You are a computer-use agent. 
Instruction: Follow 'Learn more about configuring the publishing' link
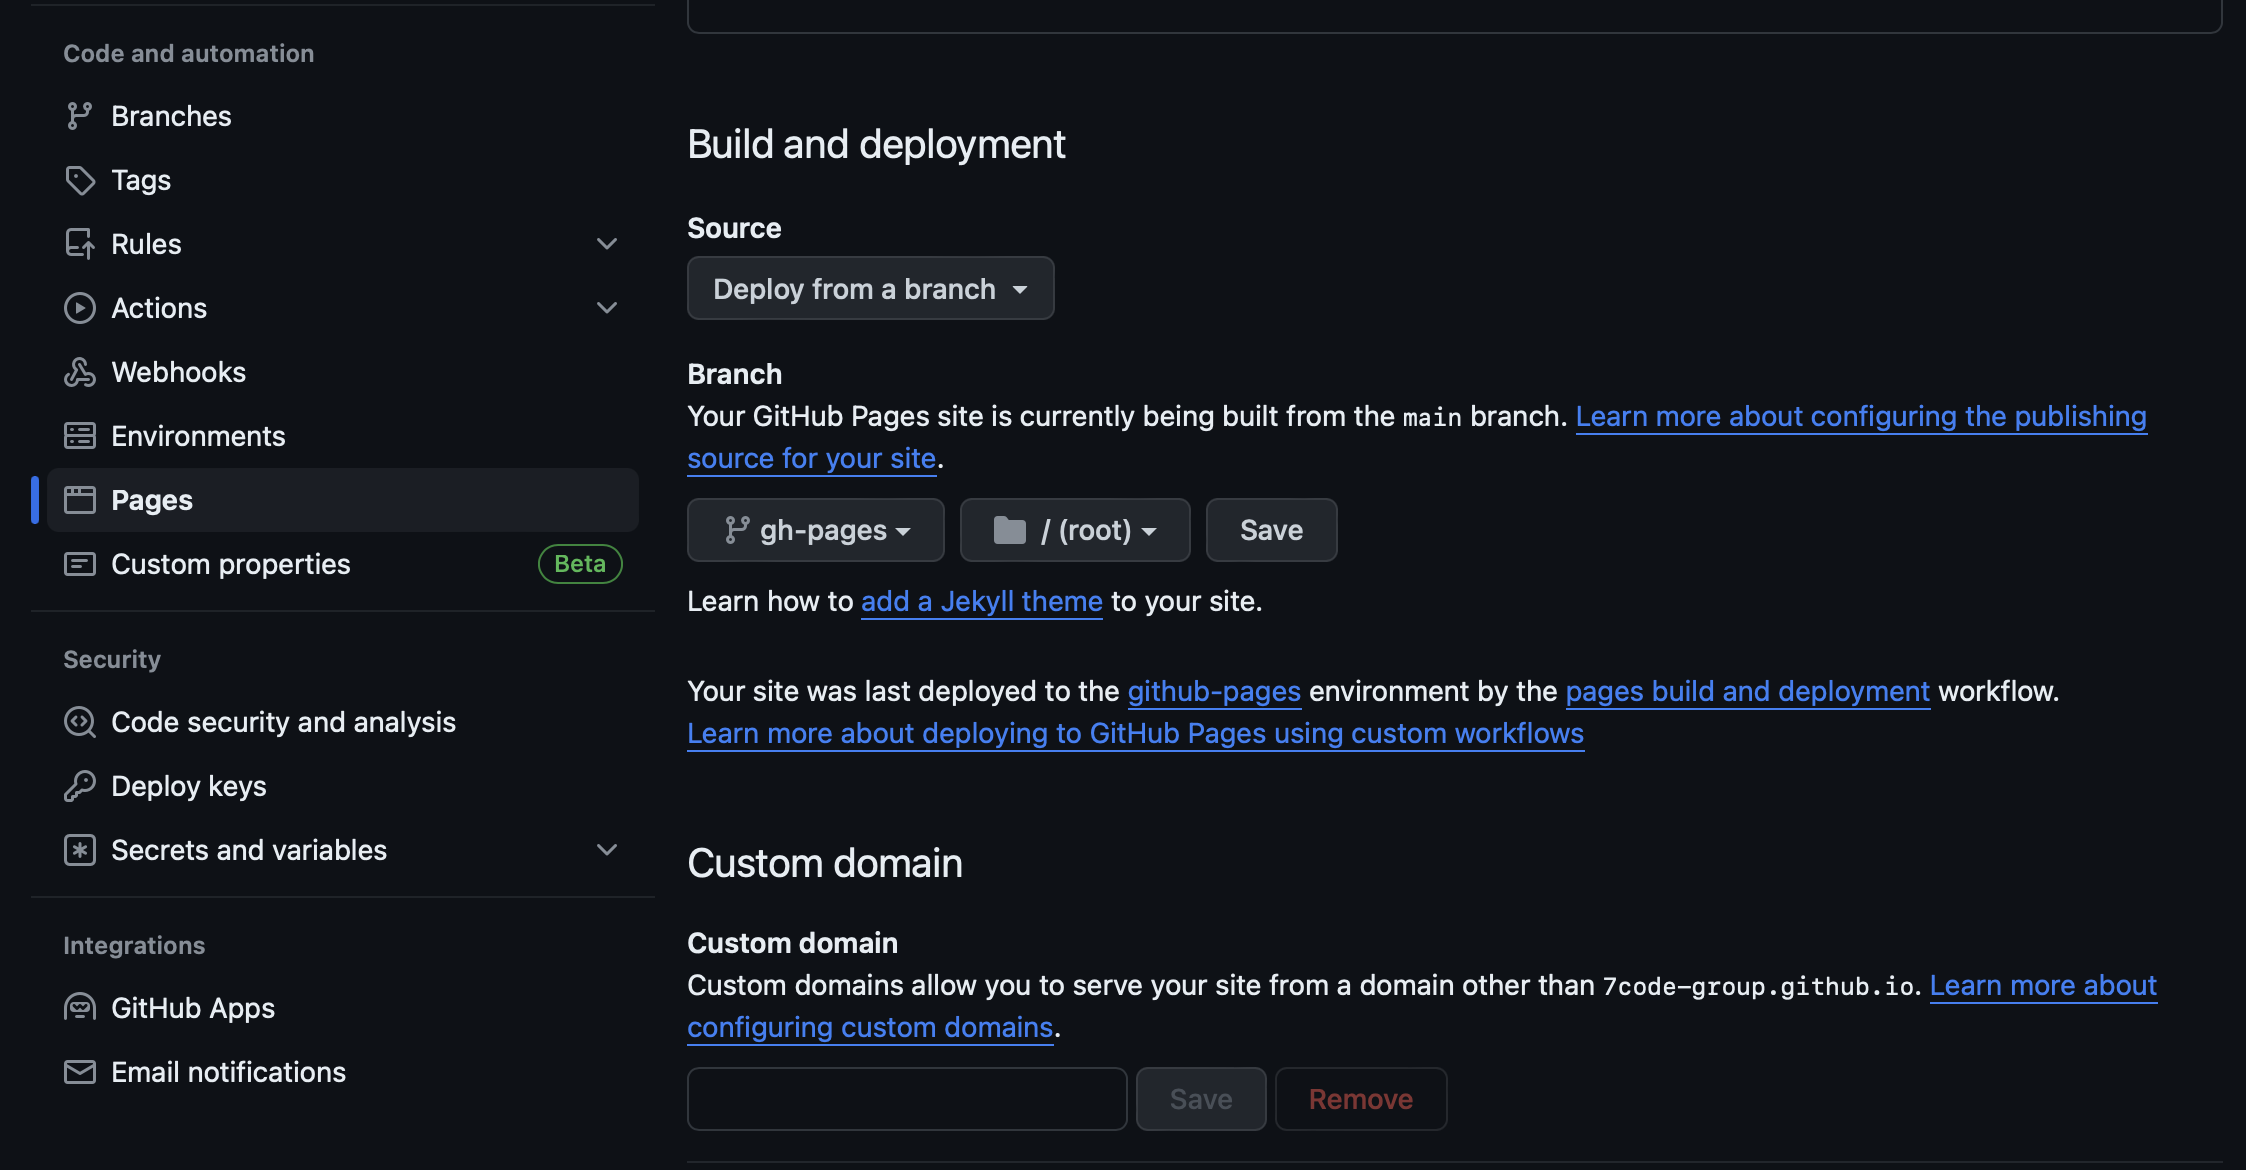pyautogui.click(x=1861, y=416)
